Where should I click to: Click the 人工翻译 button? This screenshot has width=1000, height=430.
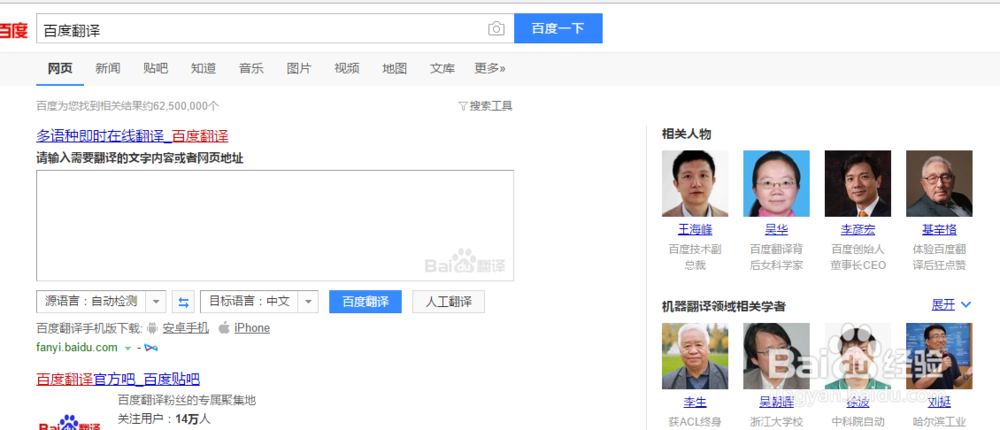(448, 302)
